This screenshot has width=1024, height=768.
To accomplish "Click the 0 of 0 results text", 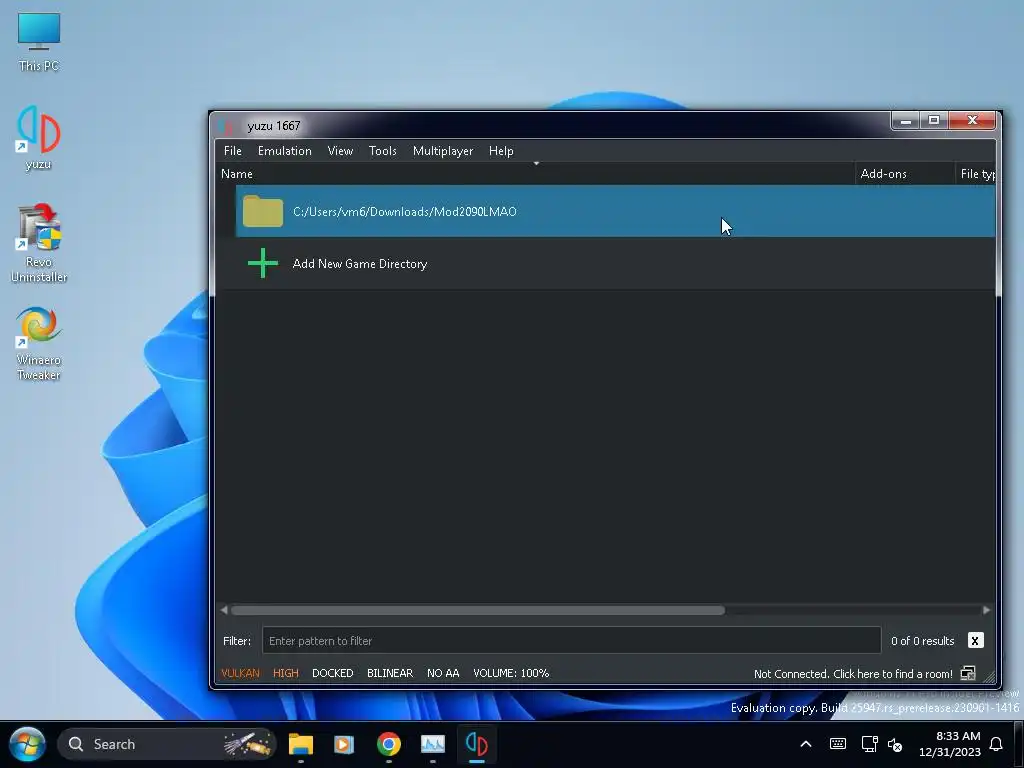I will click(x=922, y=641).
